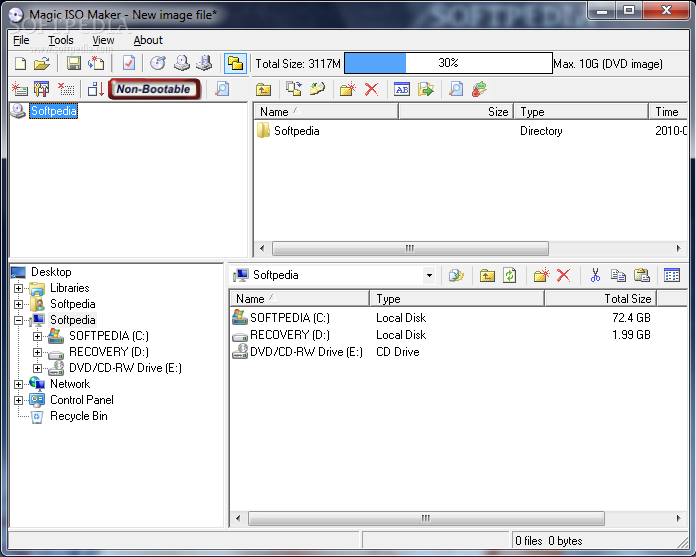
Task: Expand the Control Panel tree node
Action: [18, 400]
